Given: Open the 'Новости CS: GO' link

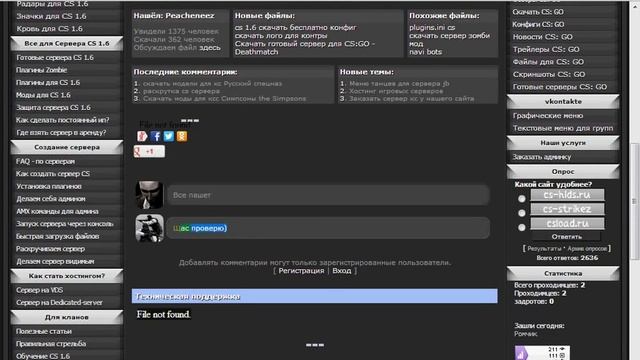Looking at the screenshot, I should [542, 37].
